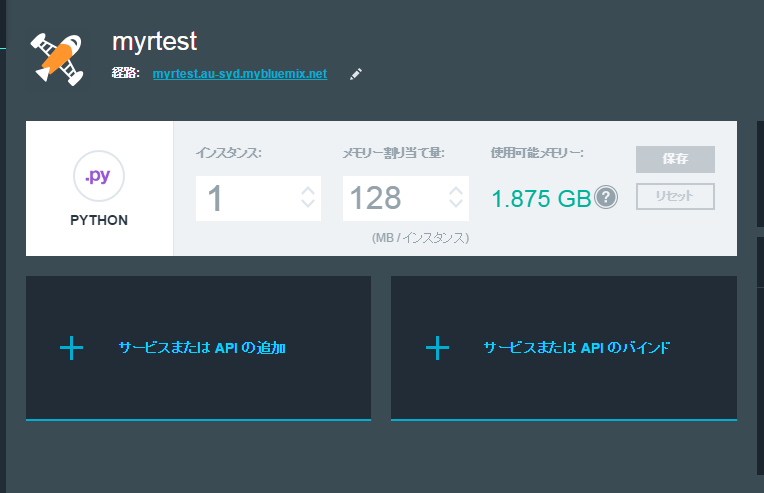764x493 pixels.
Task: Click the 保存 save button
Action: [x=675, y=159]
